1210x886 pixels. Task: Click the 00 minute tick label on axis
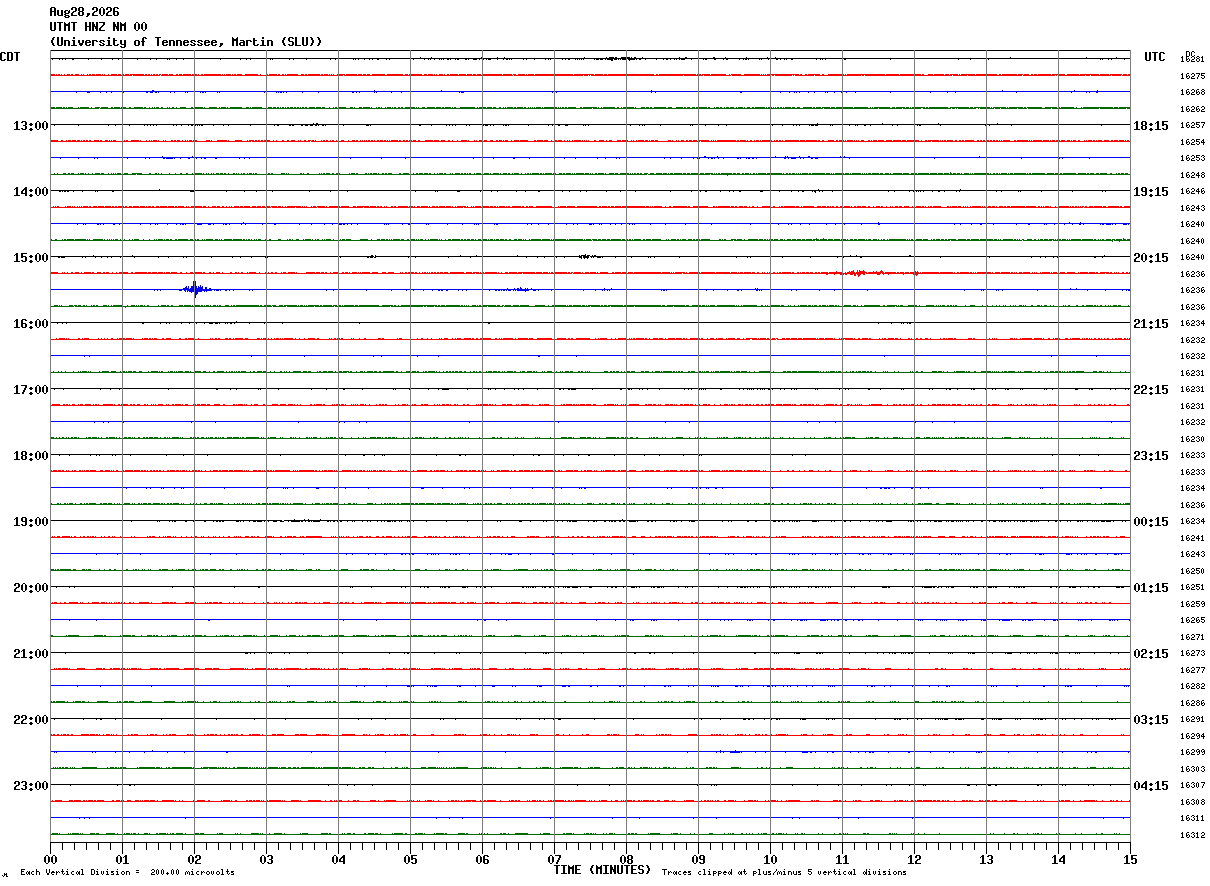click(x=51, y=859)
